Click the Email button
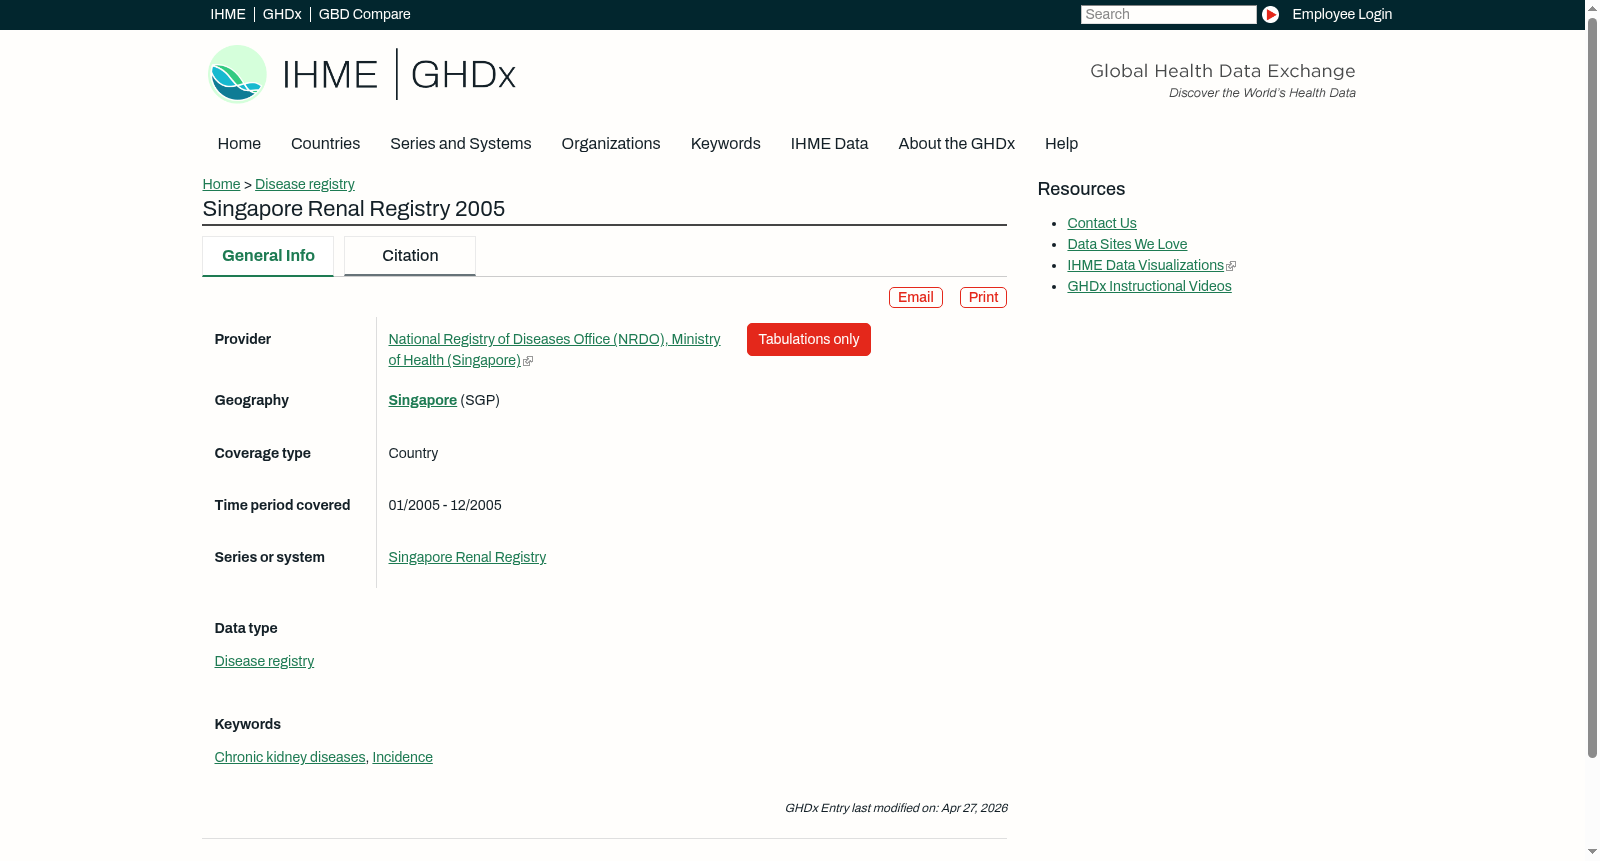This screenshot has height=861, width=1600. [916, 298]
